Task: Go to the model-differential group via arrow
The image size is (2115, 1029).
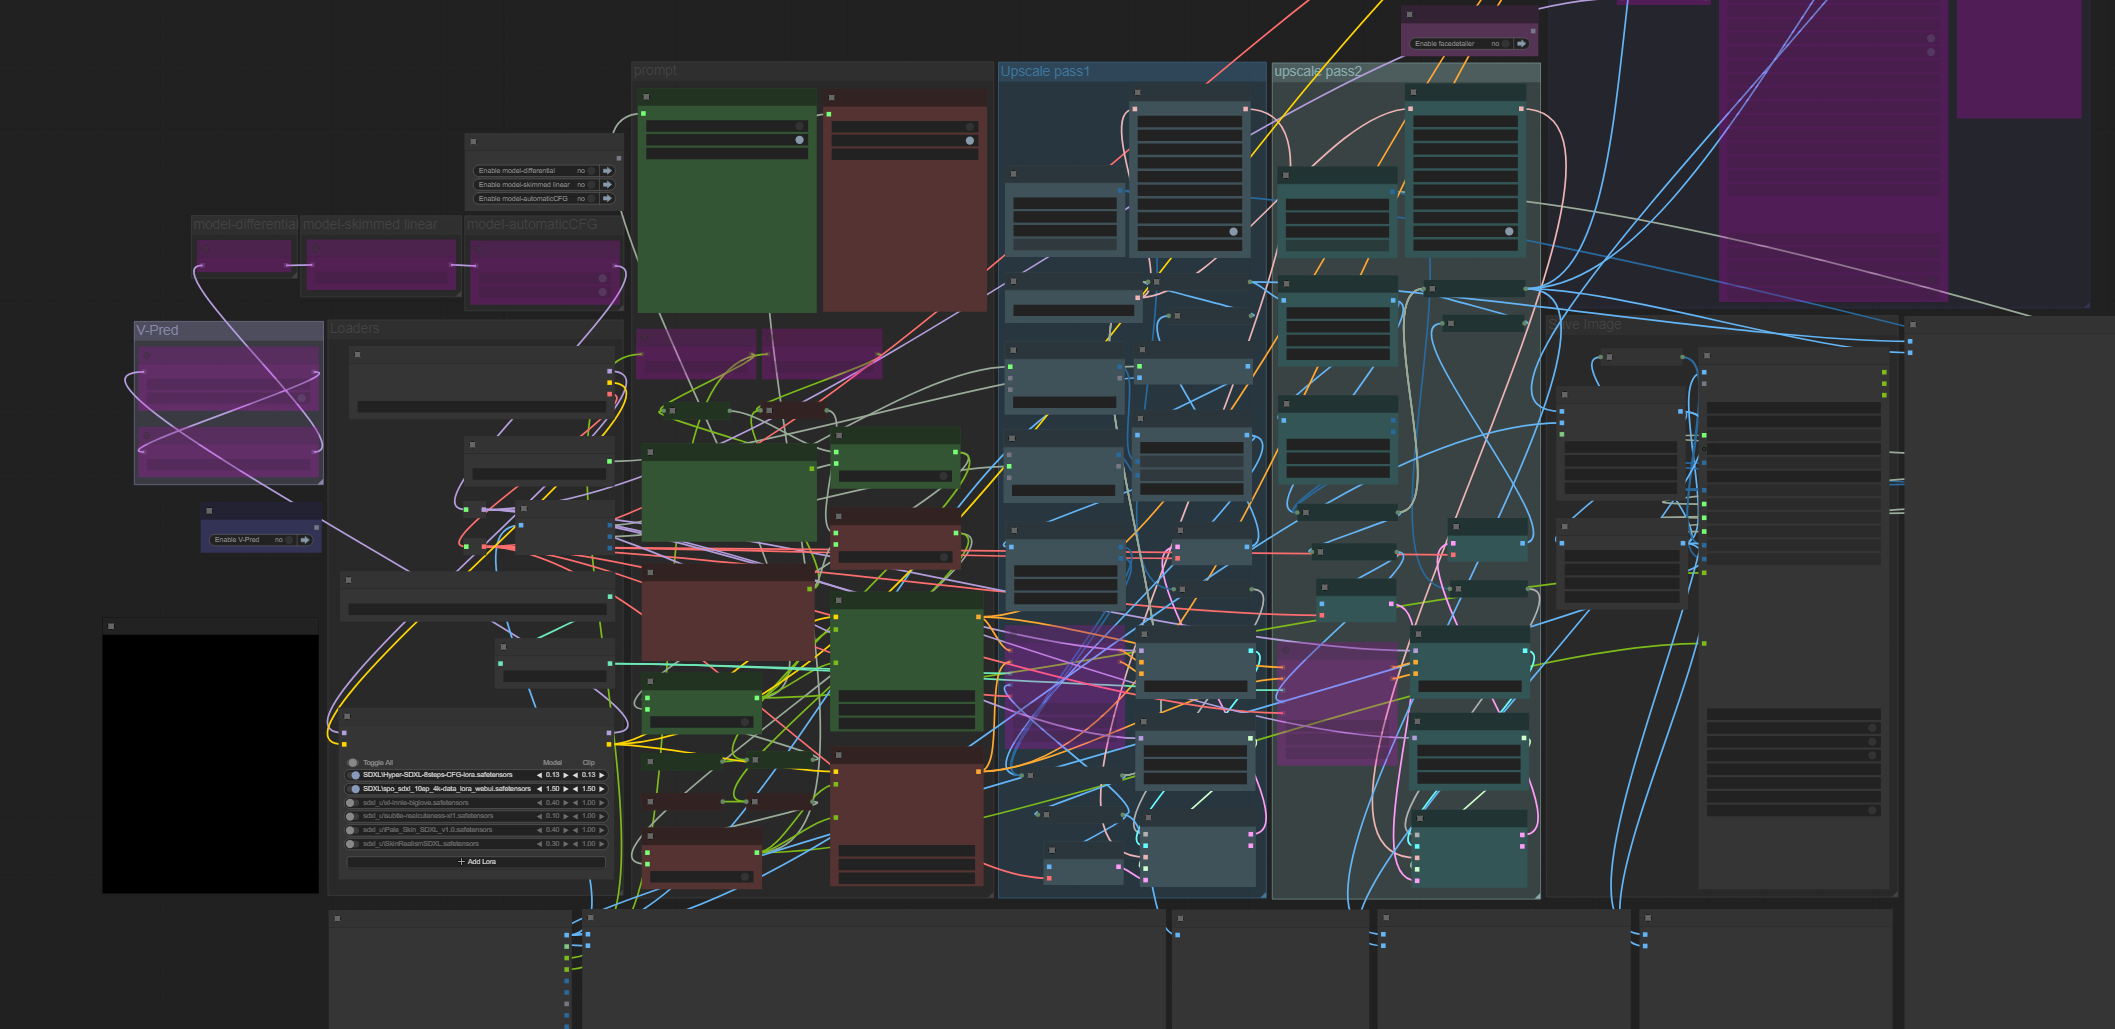Action: point(607,171)
